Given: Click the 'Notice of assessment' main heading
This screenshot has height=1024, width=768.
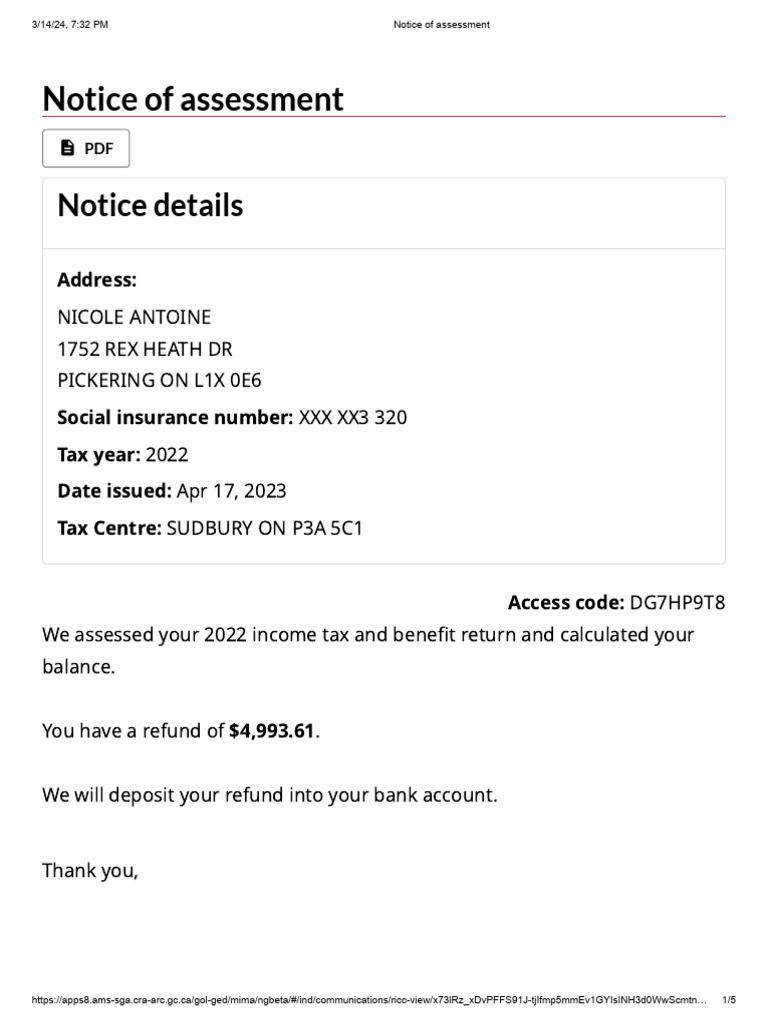Looking at the screenshot, I should pos(193,98).
